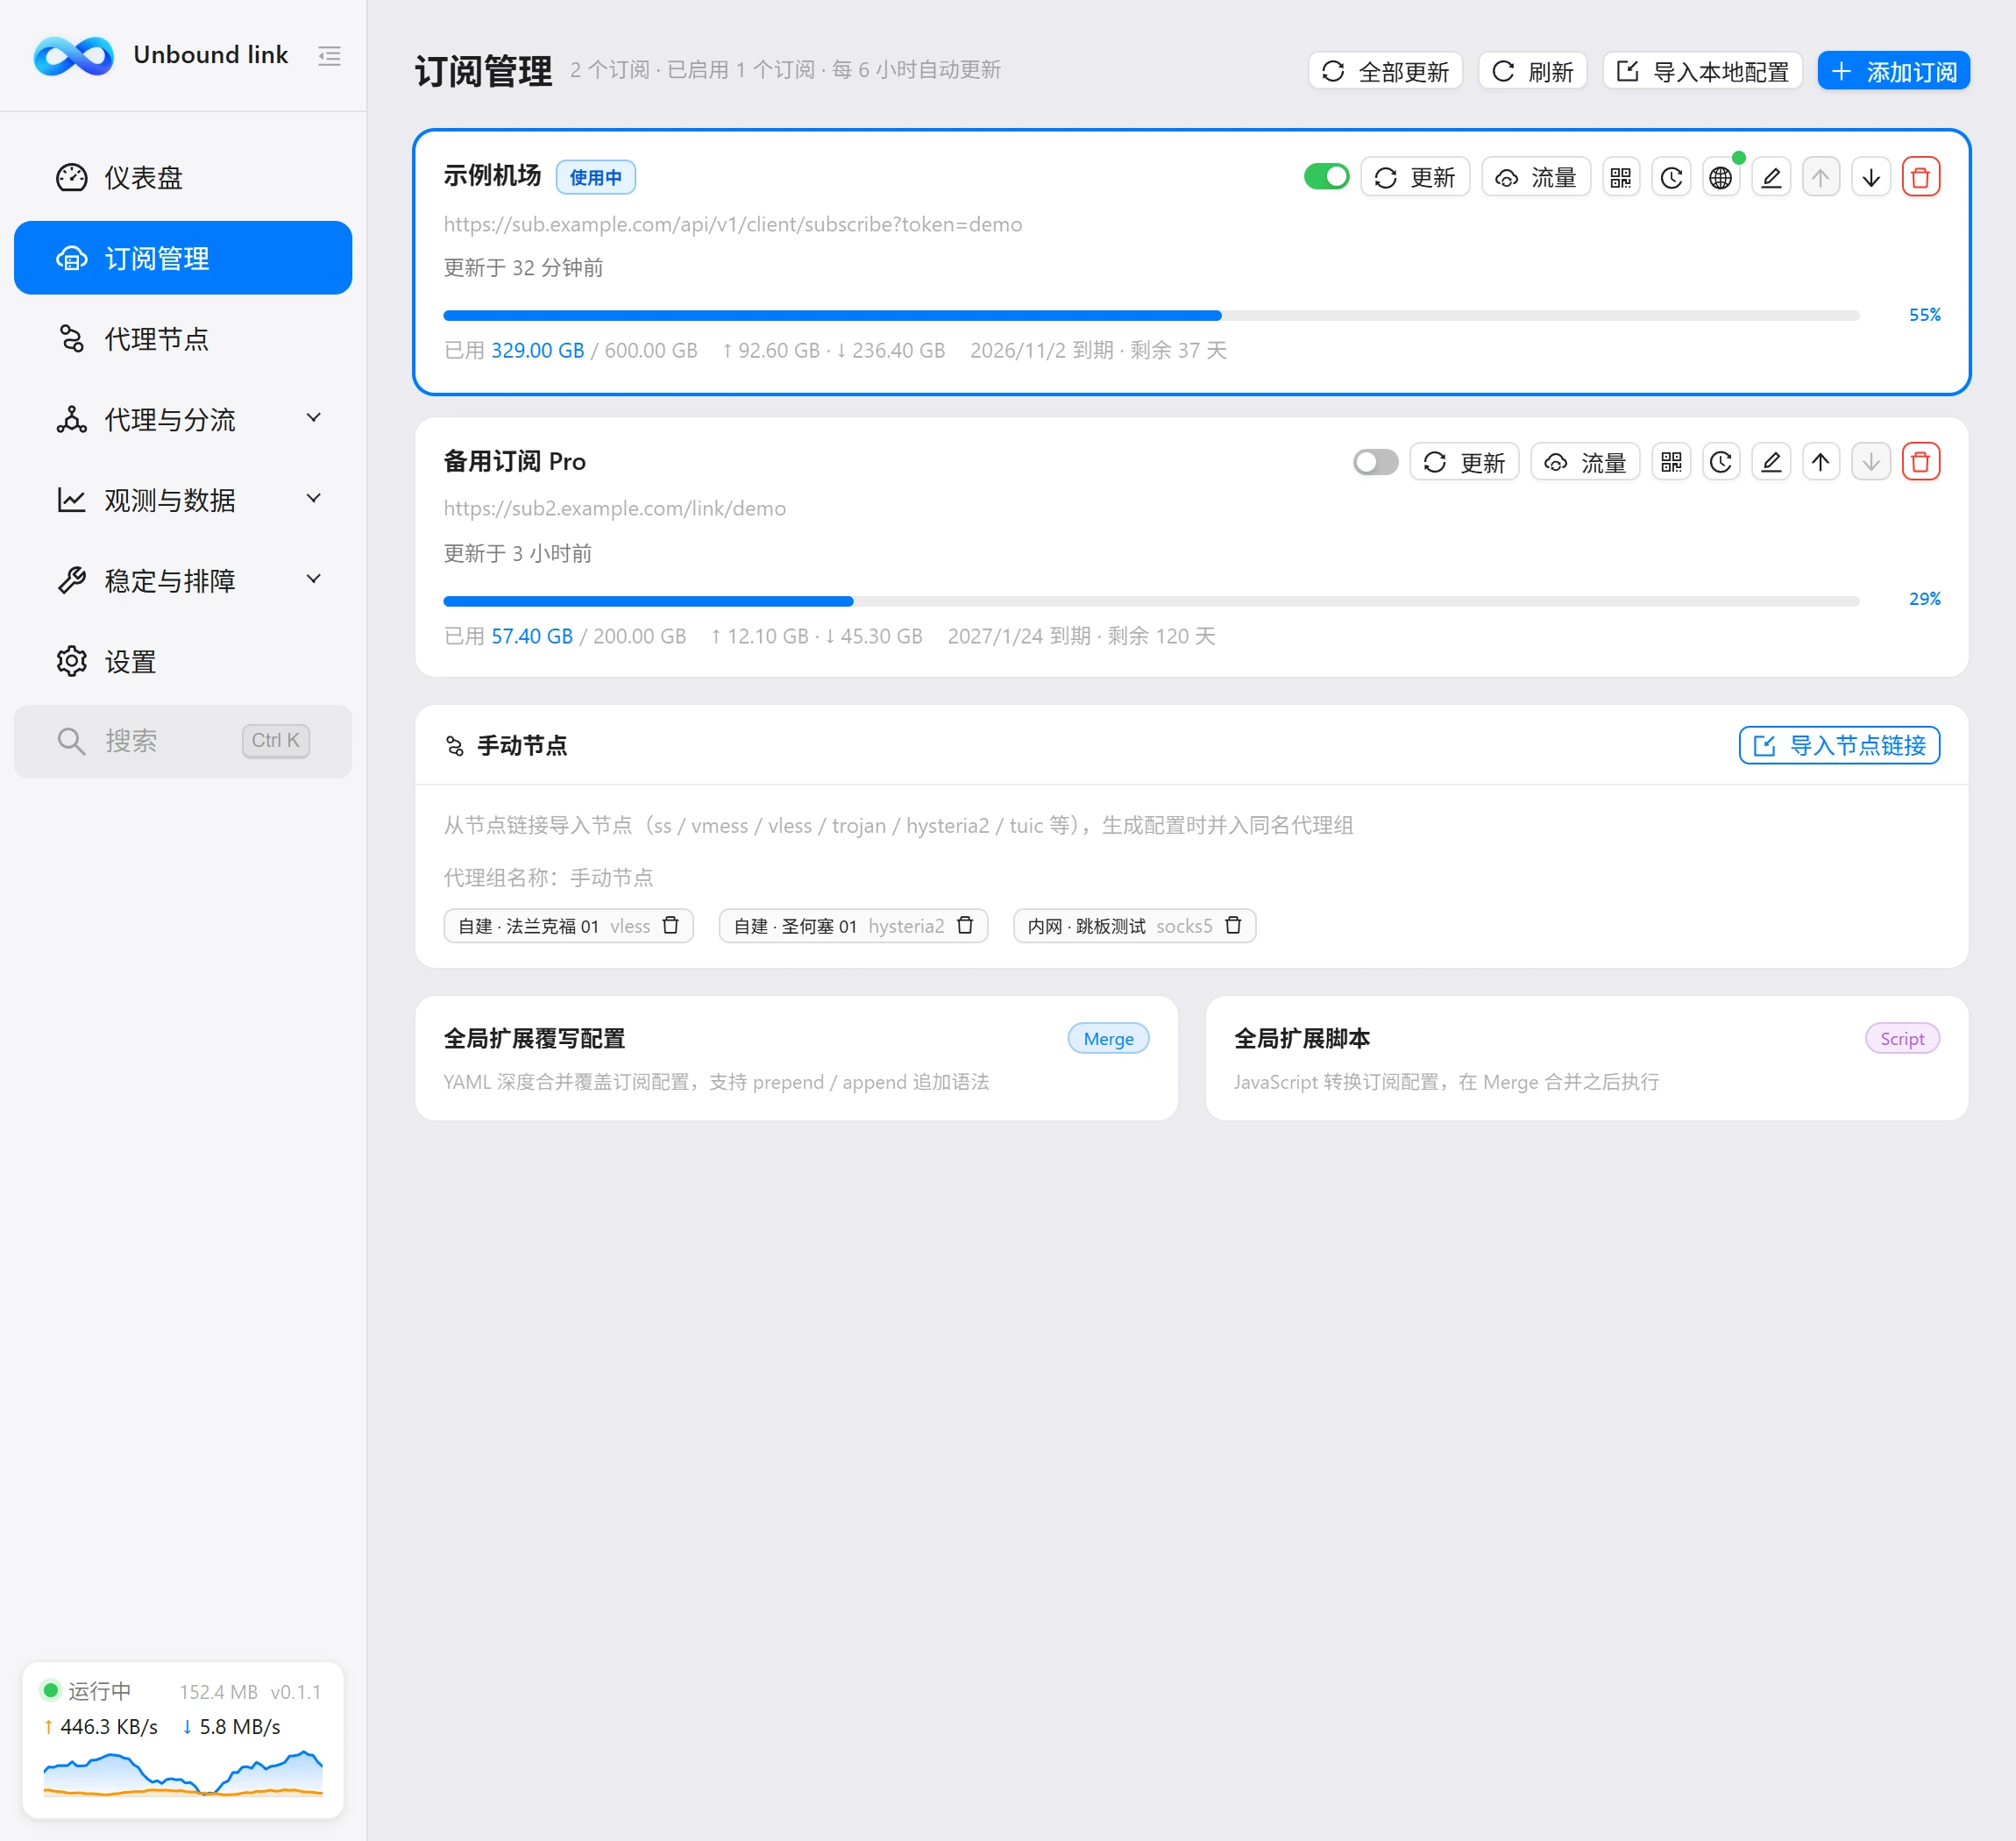Collapse the sidebar with the menu icon
Screen dimensions: 2016x1841
pos(329,56)
